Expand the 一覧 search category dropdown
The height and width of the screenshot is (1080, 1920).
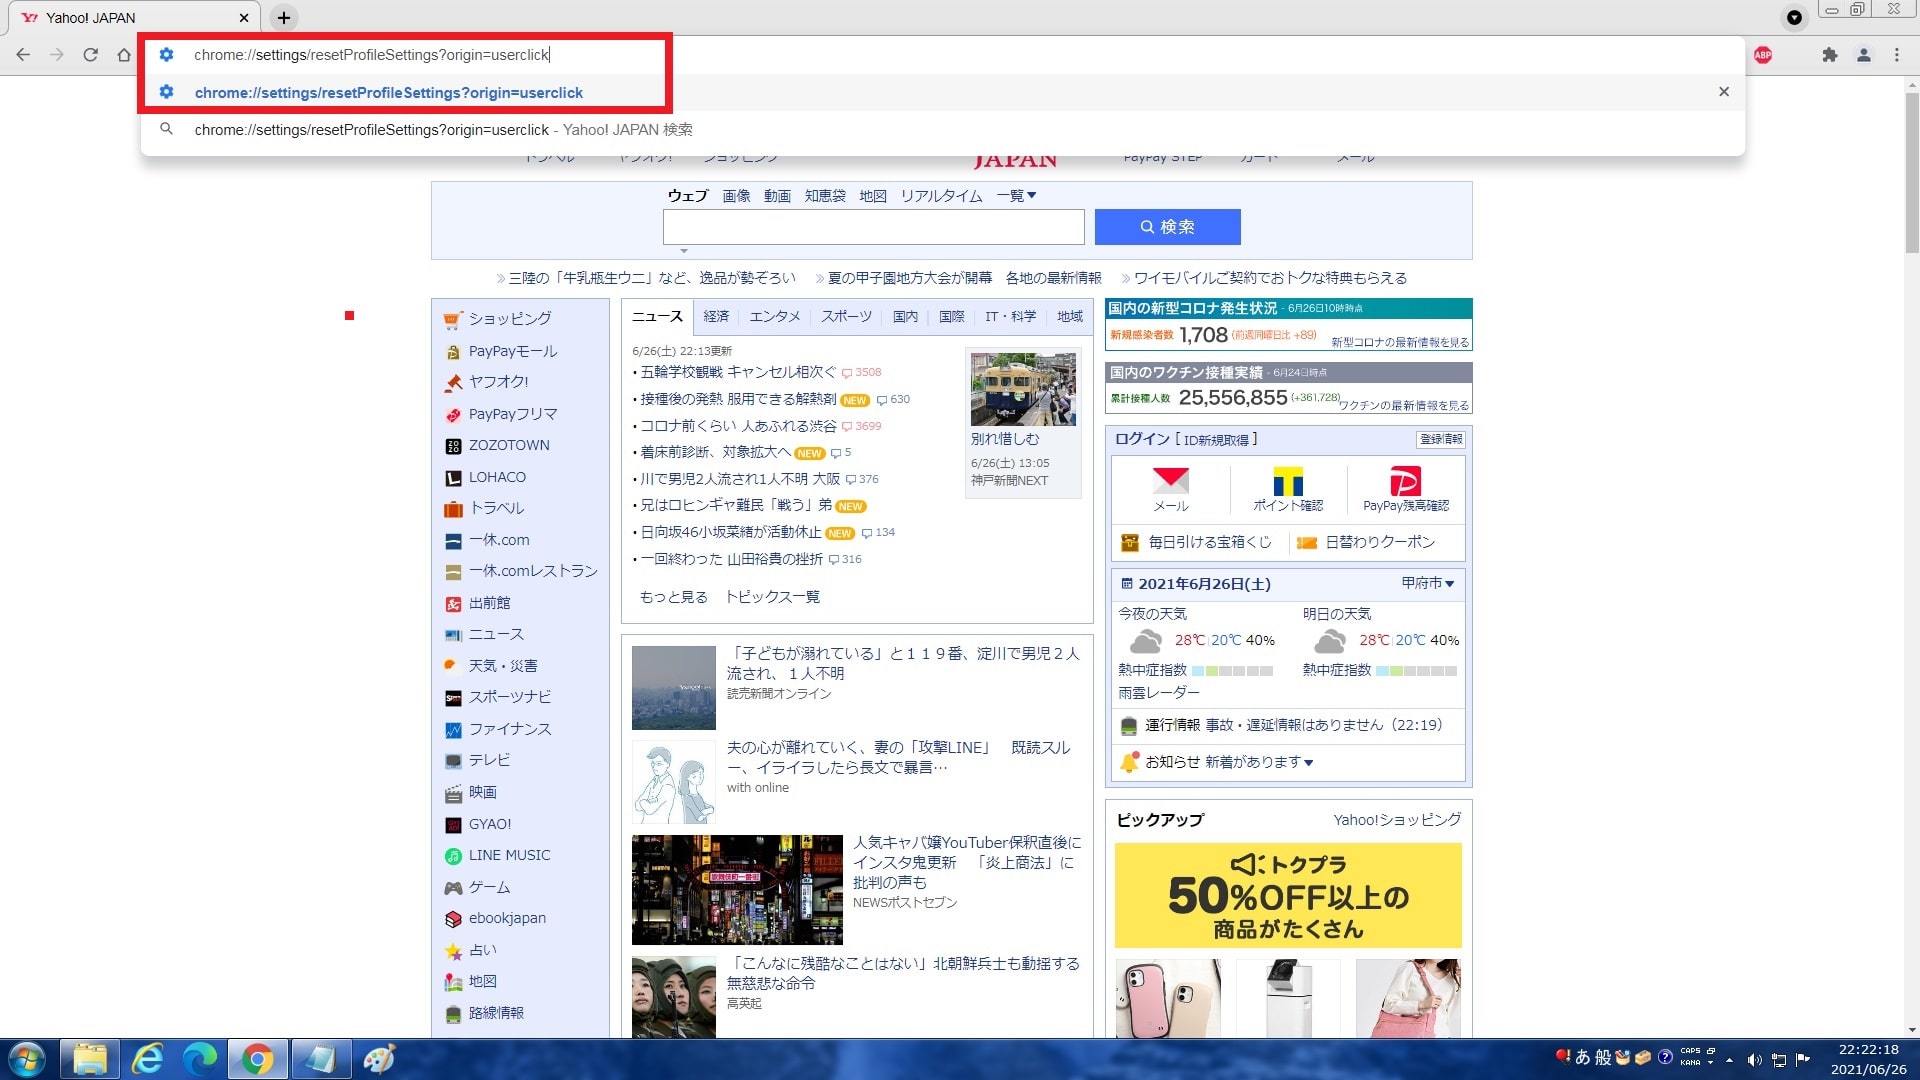click(1016, 196)
